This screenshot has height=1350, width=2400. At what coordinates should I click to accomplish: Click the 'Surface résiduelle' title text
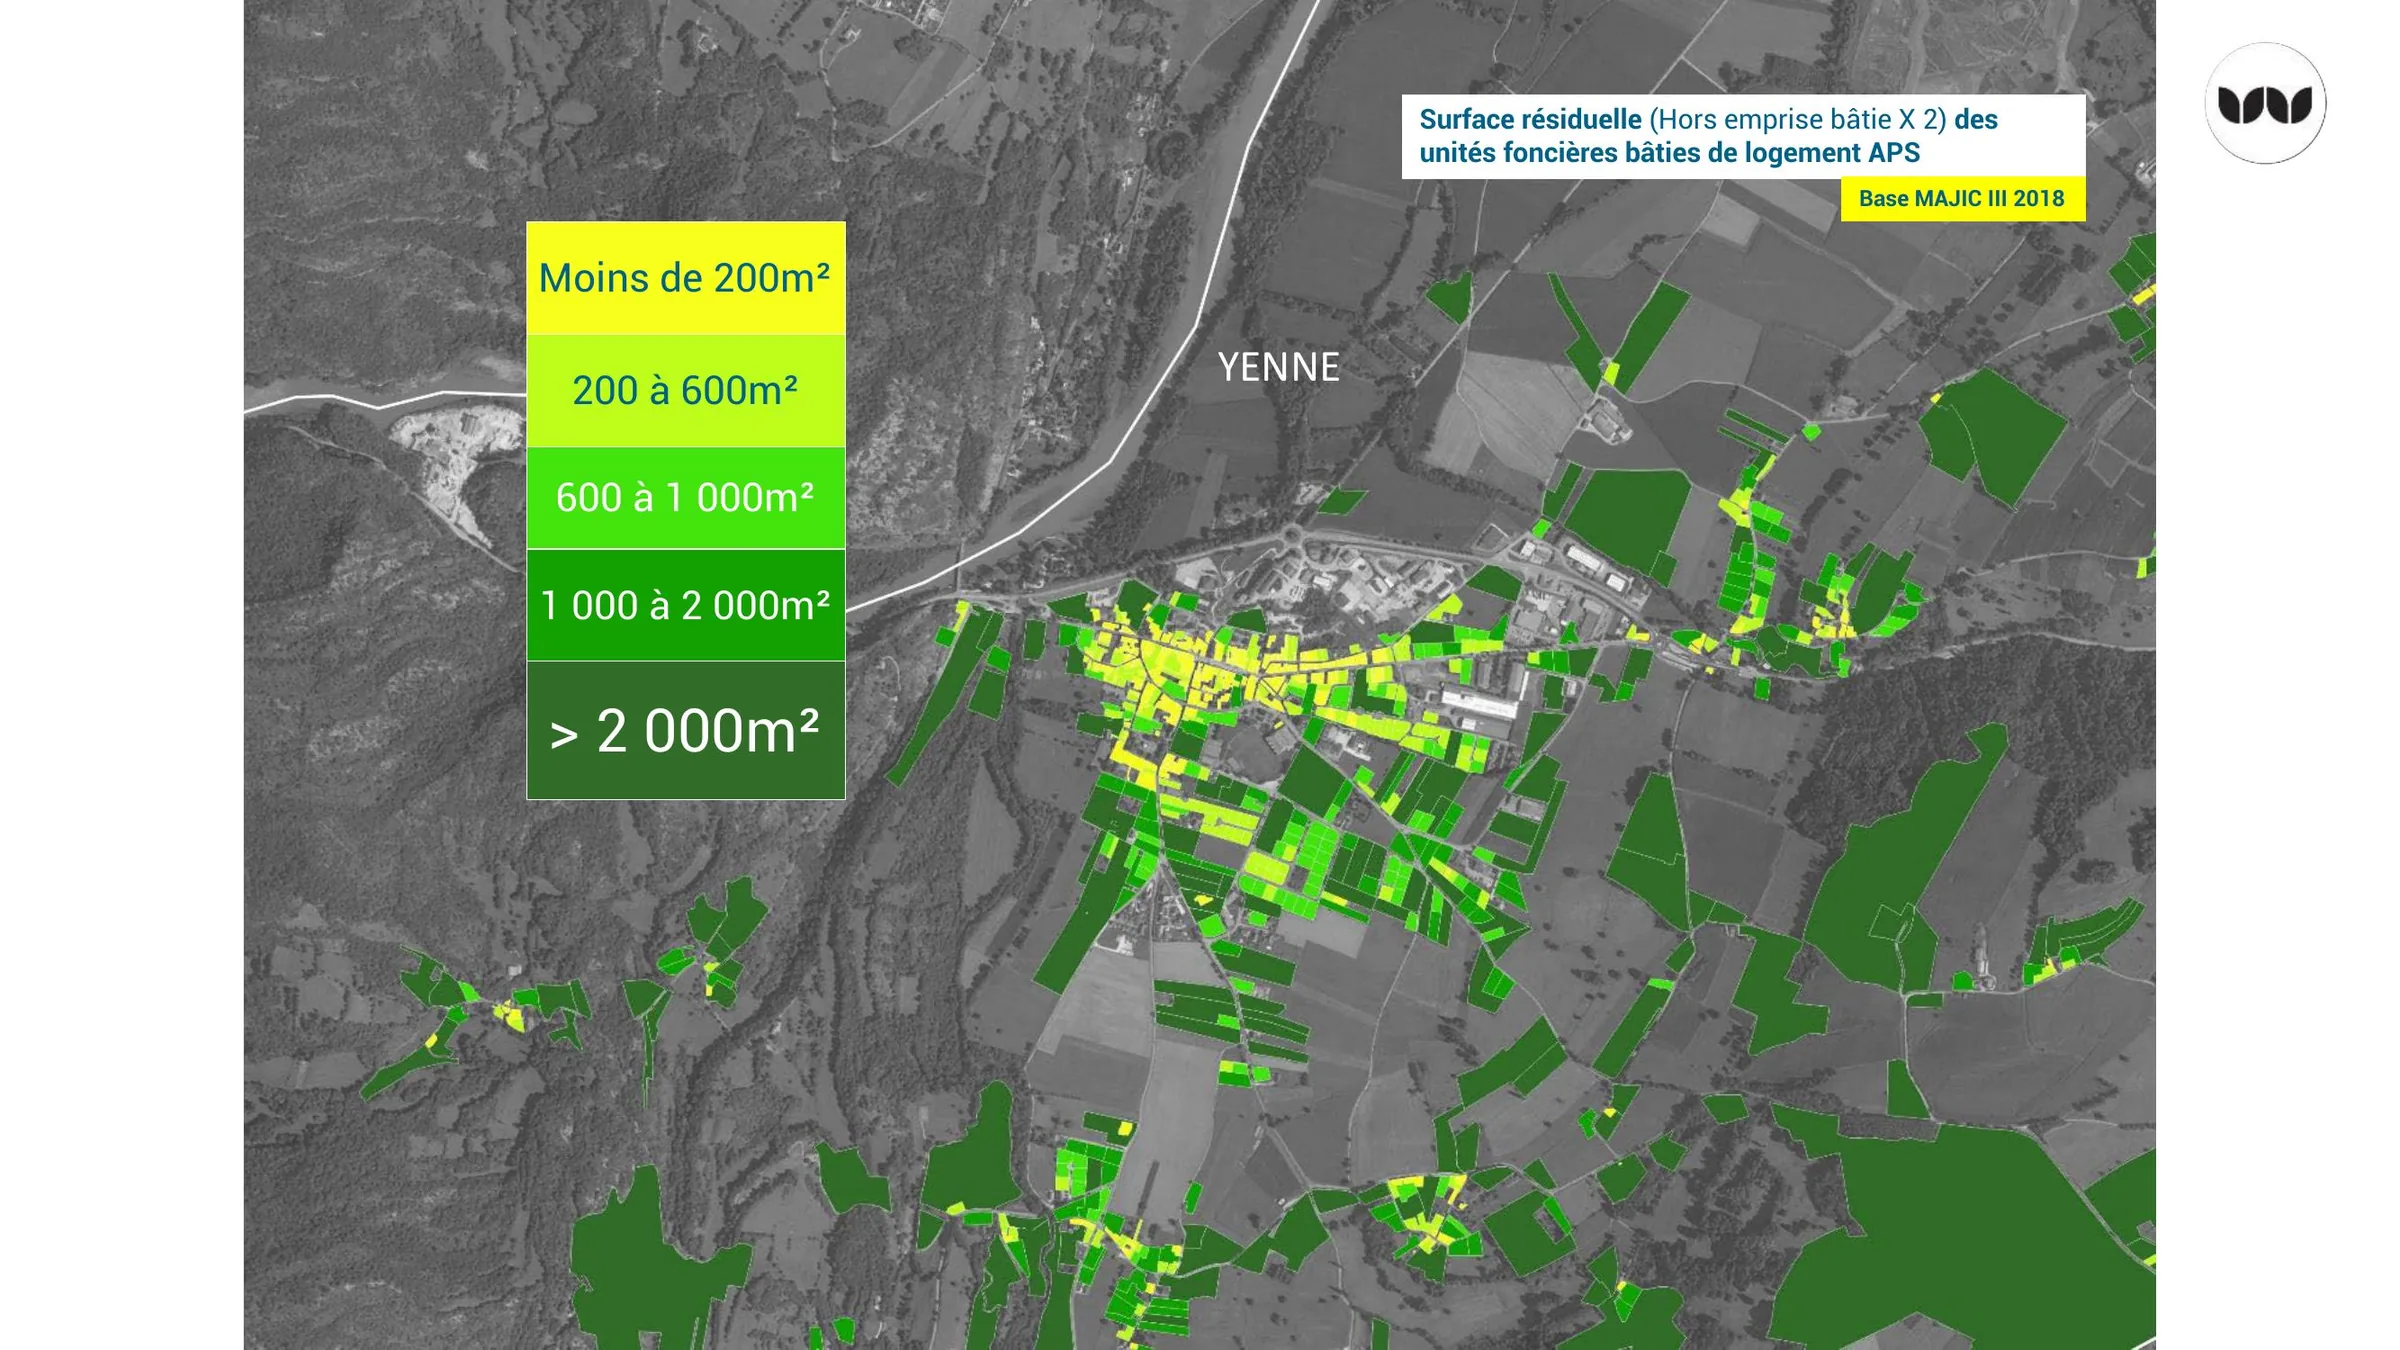coord(1530,119)
